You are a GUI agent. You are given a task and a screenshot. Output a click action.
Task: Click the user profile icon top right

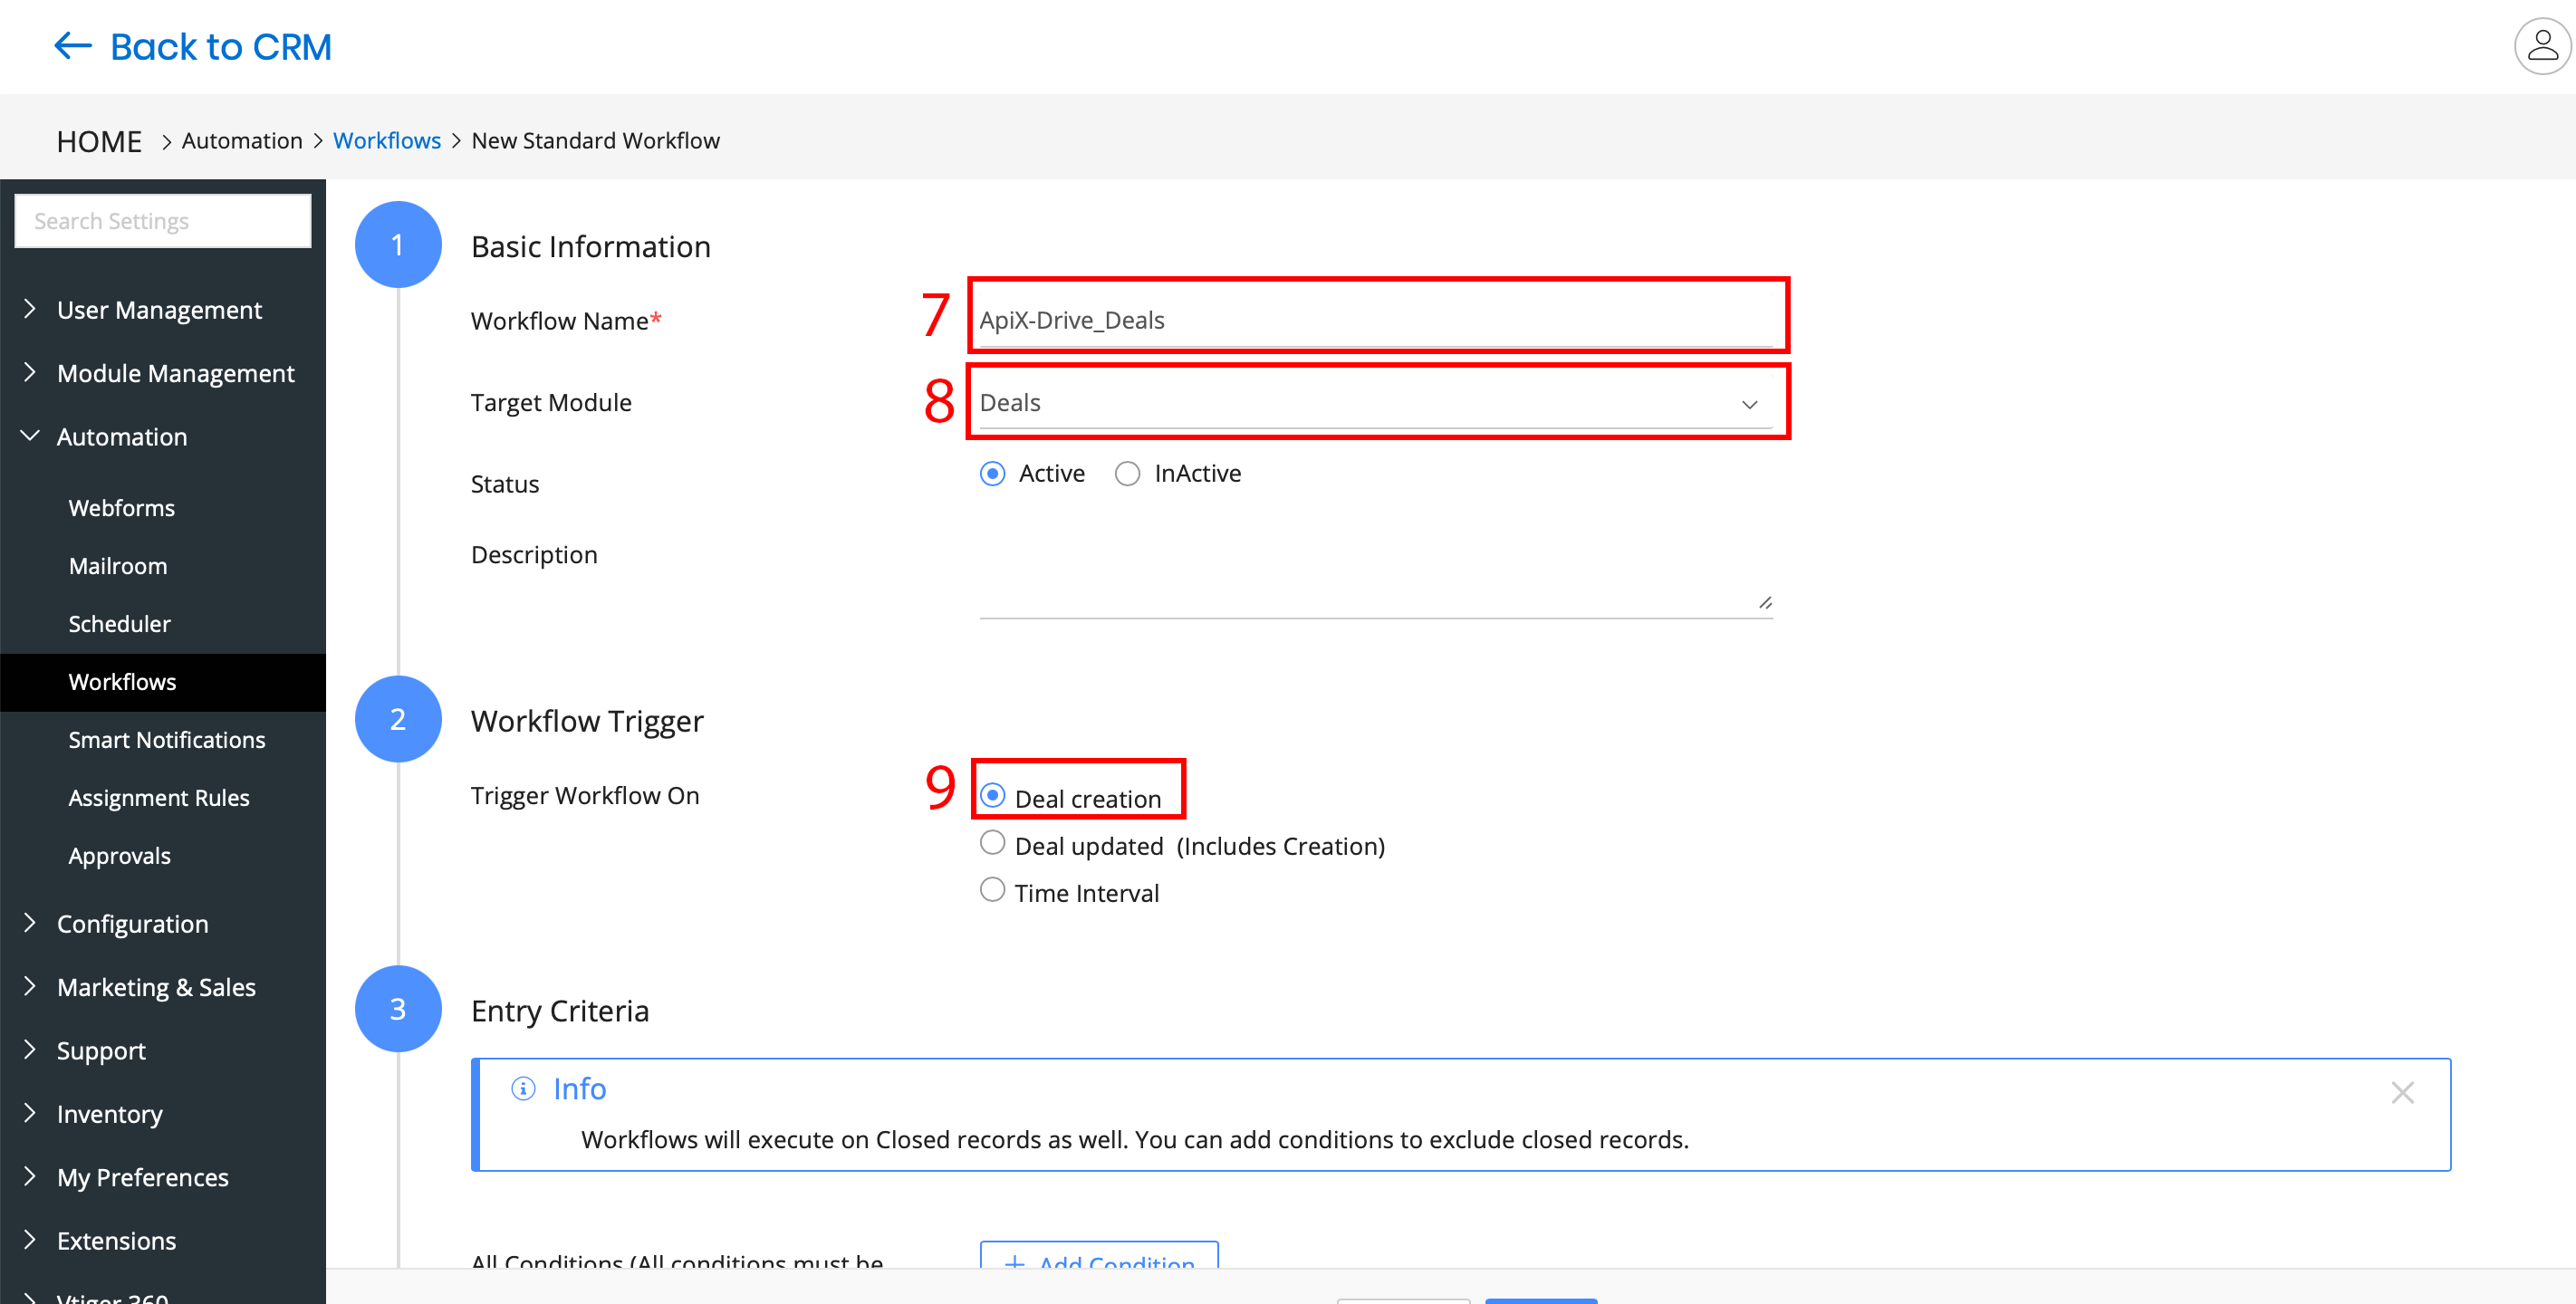click(2541, 46)
